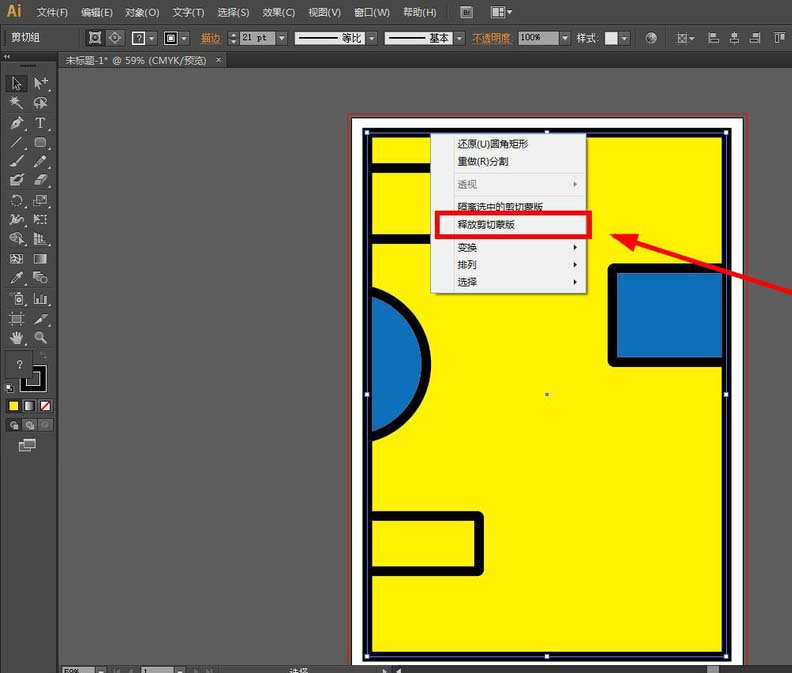Toggle the None (no fill) mode button
The height and width of the screenshot is (673, 792).
[45, 406]
